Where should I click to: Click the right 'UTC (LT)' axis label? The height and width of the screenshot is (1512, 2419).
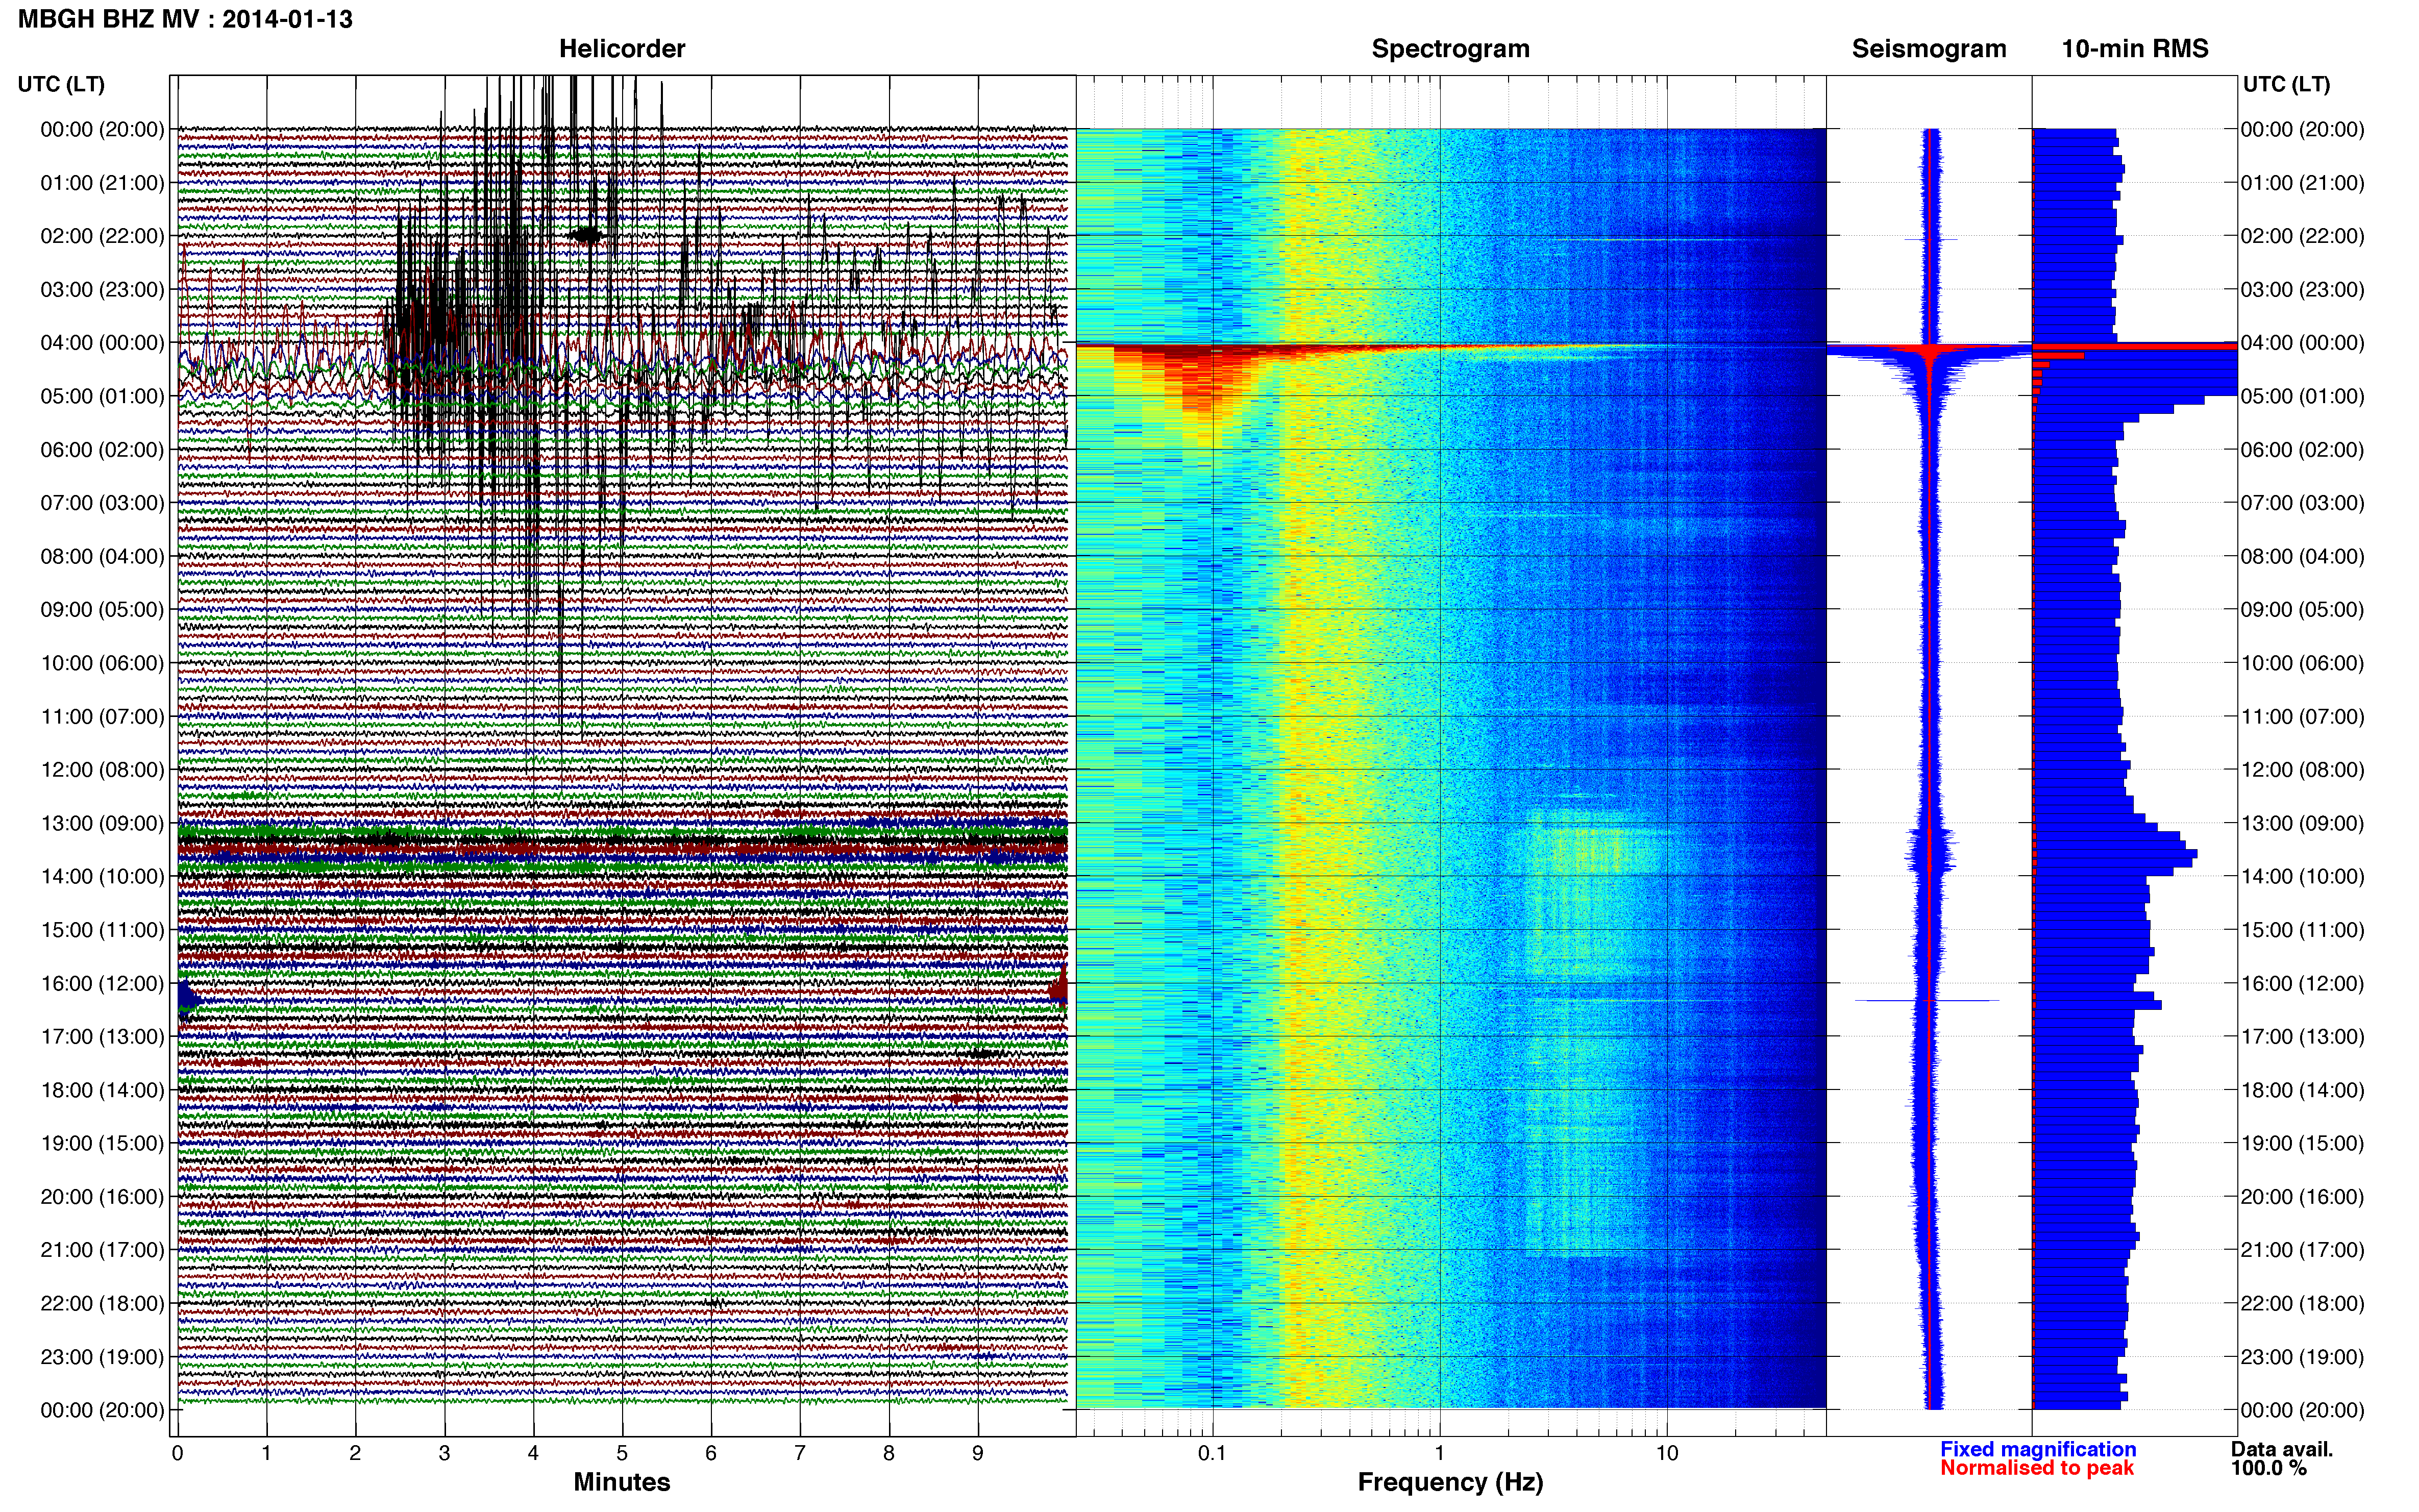click(x=2286, y=84)
